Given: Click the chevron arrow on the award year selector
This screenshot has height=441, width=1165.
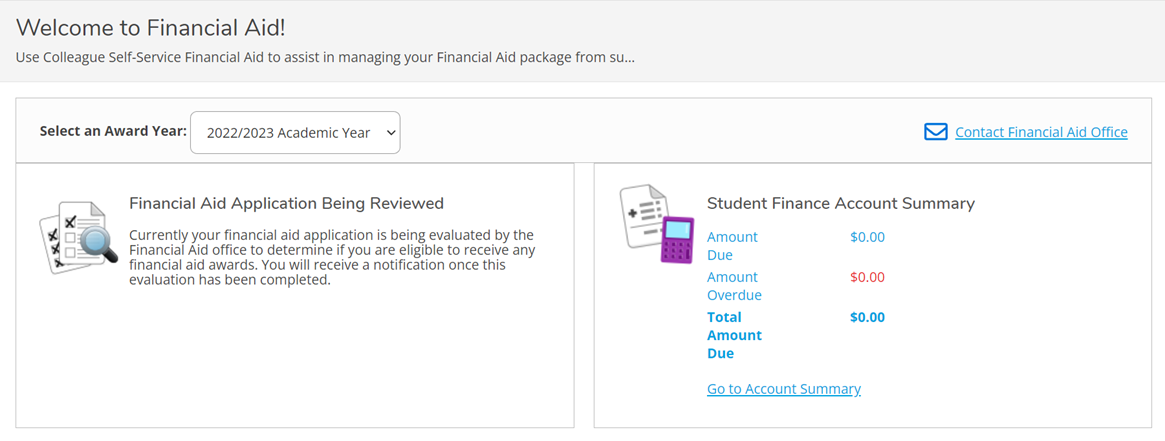Looking at the screenshot, I should pos(390,133).
